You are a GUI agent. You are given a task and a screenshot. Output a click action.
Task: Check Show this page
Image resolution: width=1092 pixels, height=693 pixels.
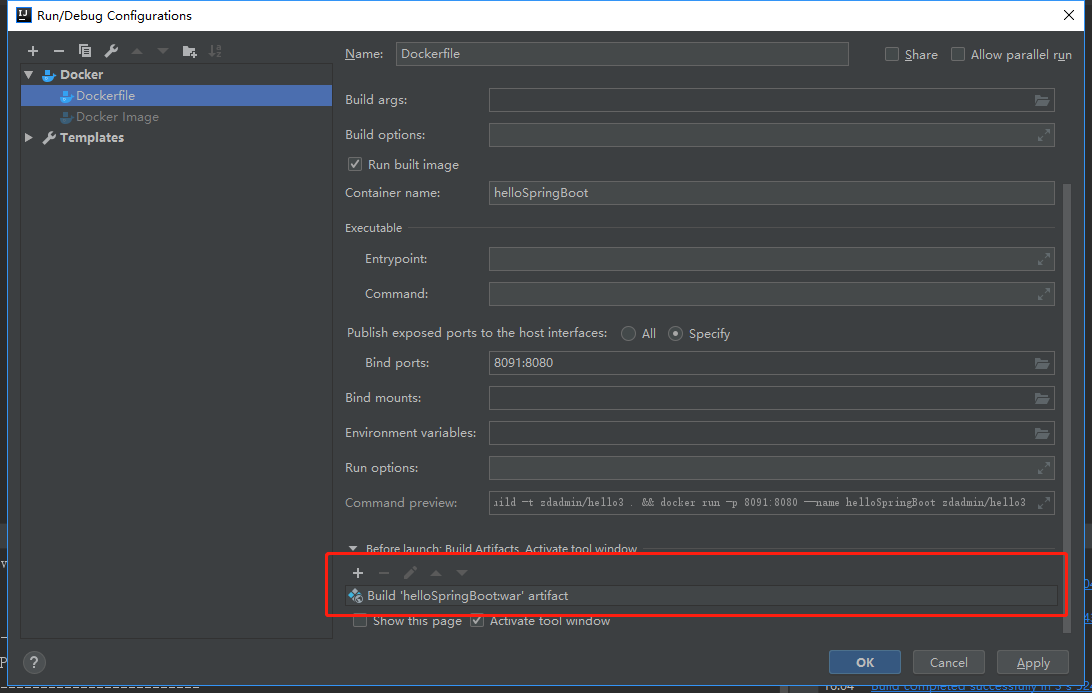coord(360,621)
